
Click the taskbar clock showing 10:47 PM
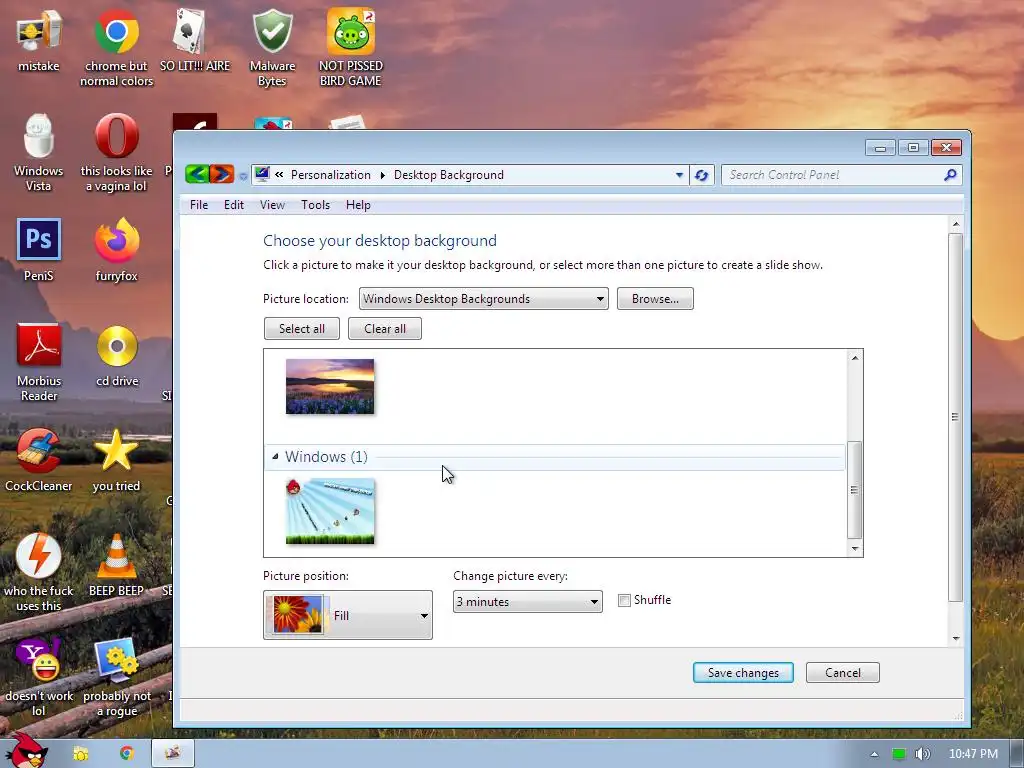[x=973, y=754]
